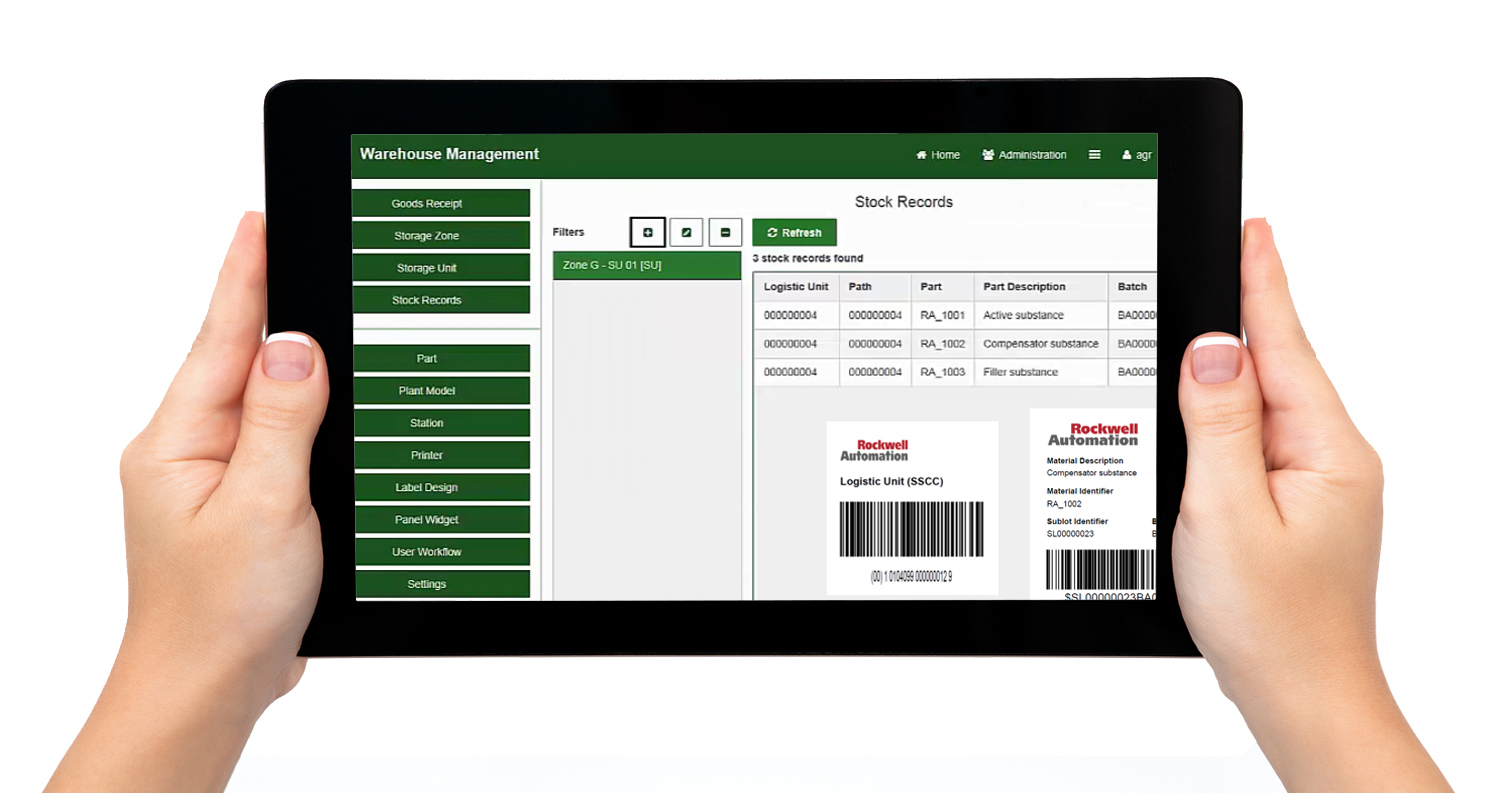Open the Goods Receipt section
Image resolution: width=1500 pixels, height=793 pixels.
pyautogui.click(x=441, y=203)
